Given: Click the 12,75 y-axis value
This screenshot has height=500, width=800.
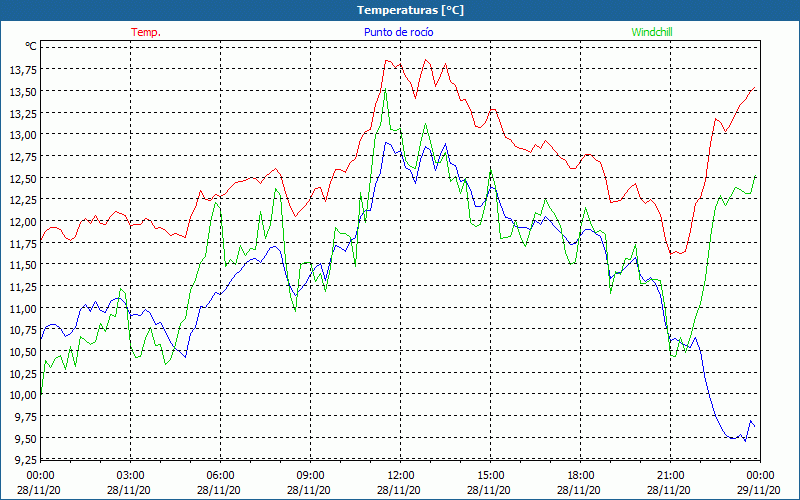Looking at the screenshot, I should tap(23, 157).
